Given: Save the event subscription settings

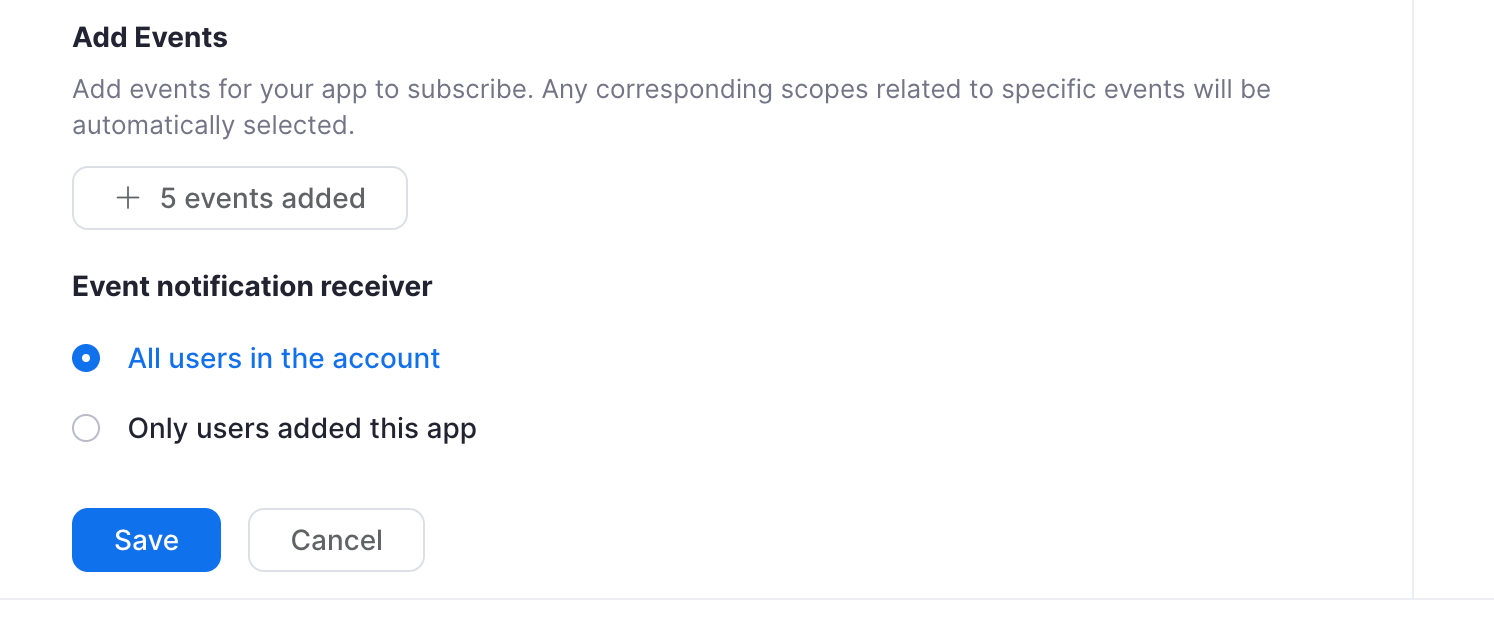Looking at the screenshot, I should pos(146,540).
